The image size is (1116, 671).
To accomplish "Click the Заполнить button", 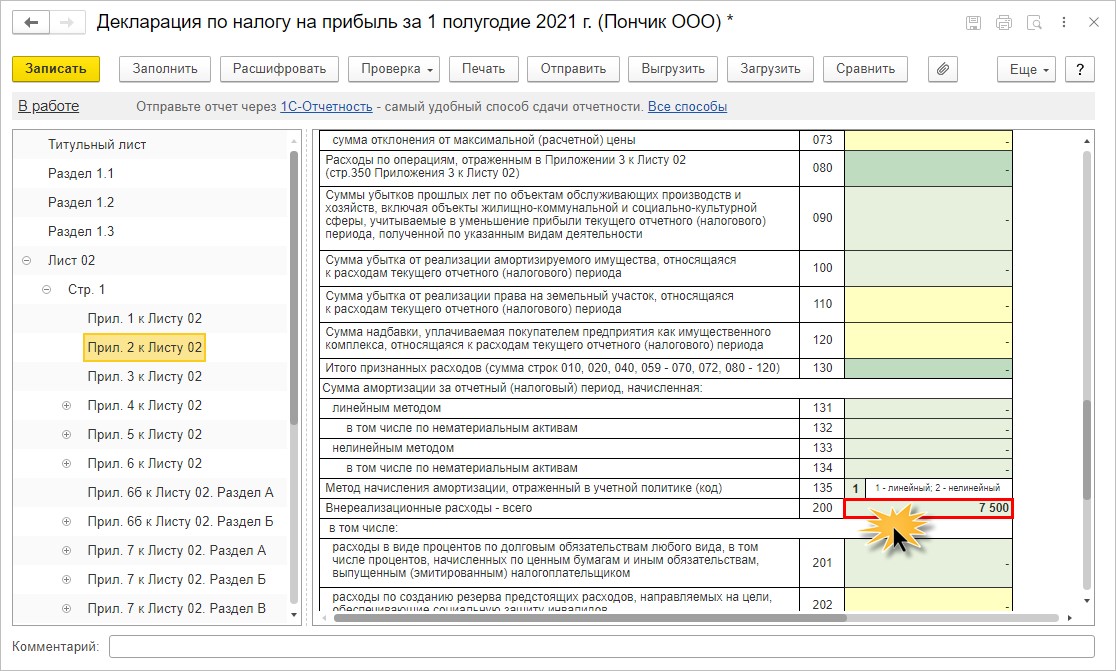I will coord(164,69).
